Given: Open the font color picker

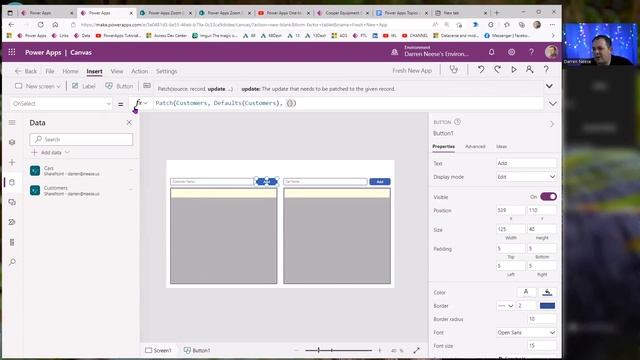Looking at the screenshot, I should (x=526, y=292).
